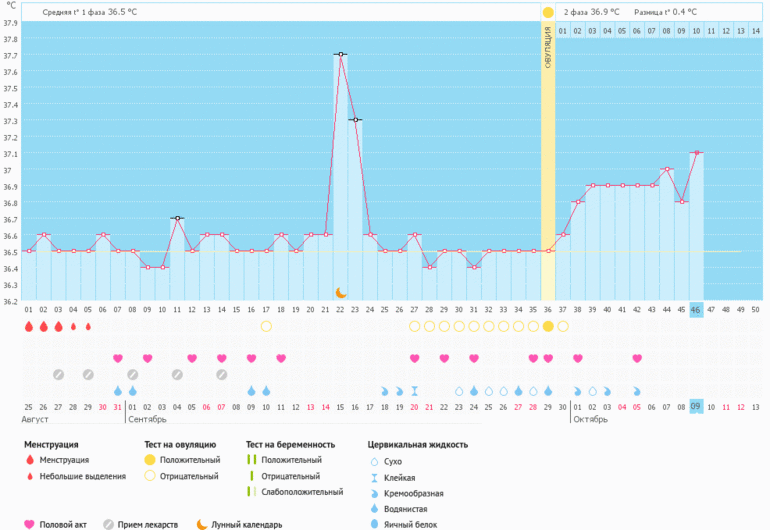Screen dimensions: 770x530
Task: Click 'Прием лекарств' legend label
Action: point(150,524)
